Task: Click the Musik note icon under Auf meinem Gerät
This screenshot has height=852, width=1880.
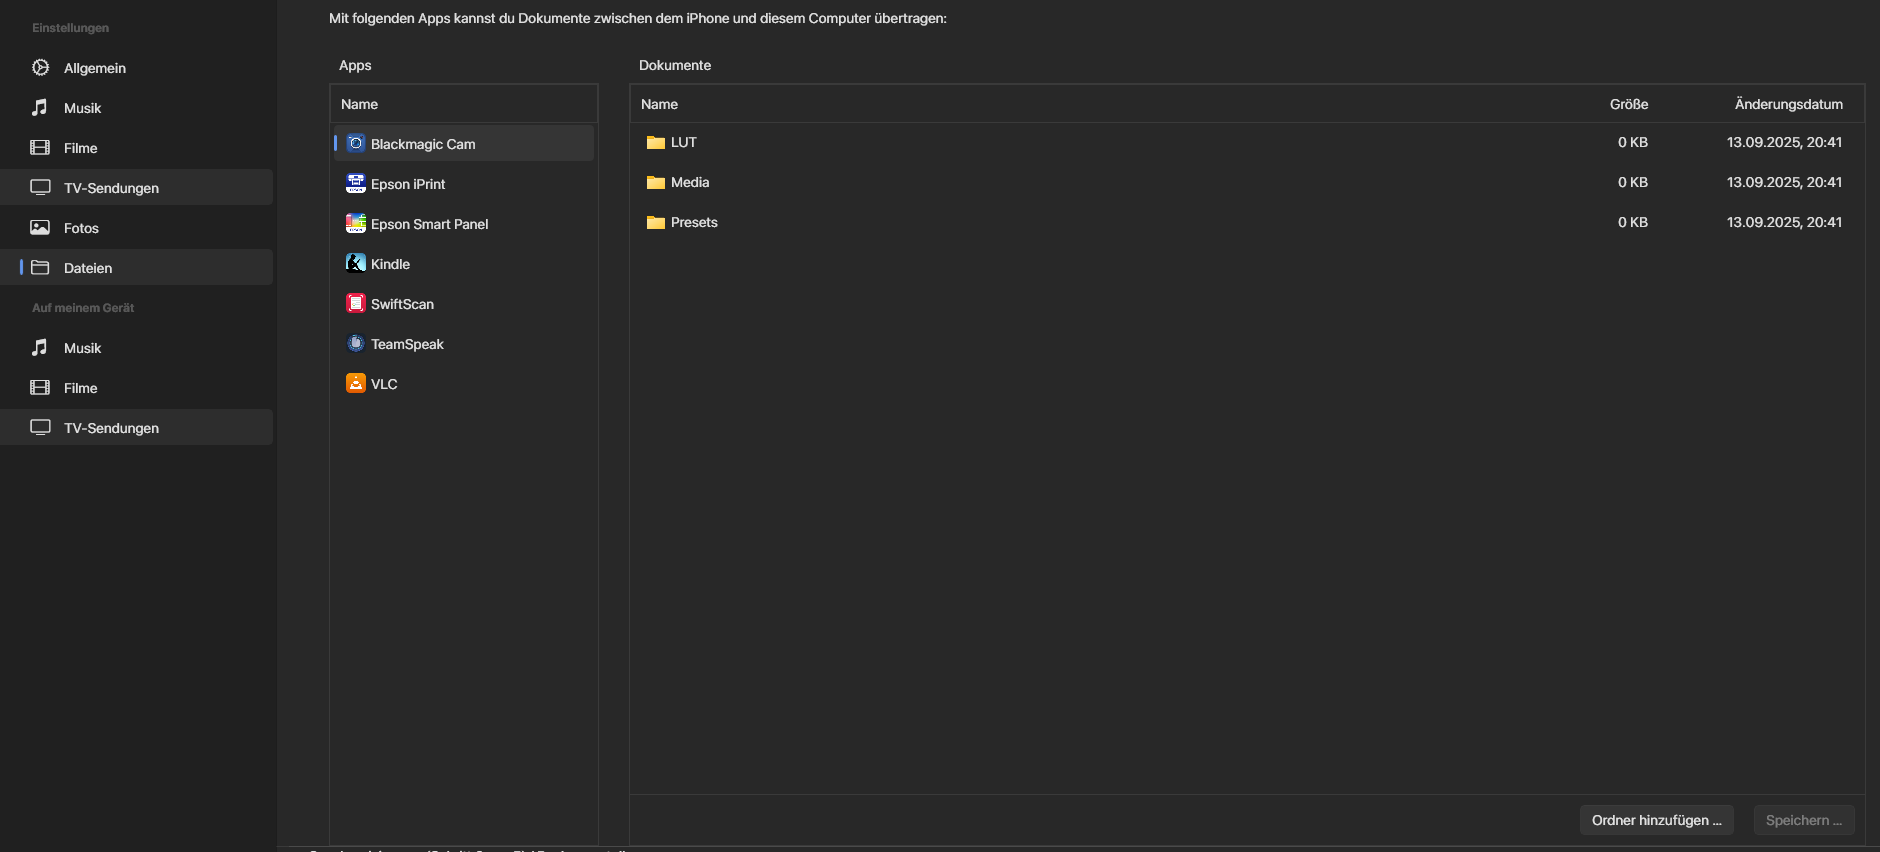Action: 40,348
